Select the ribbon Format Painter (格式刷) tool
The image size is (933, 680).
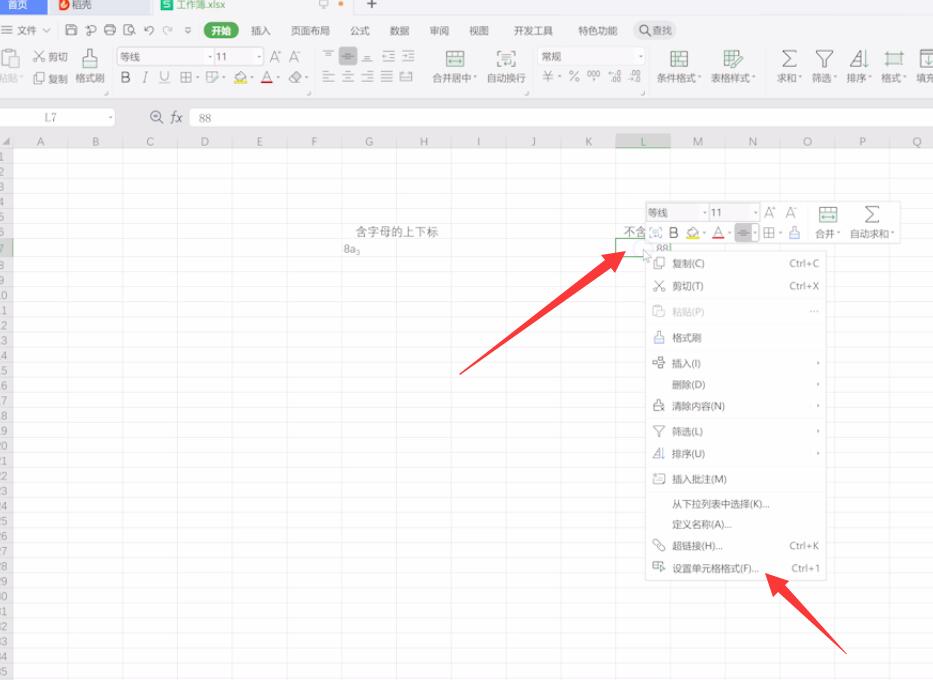point(90,66)
